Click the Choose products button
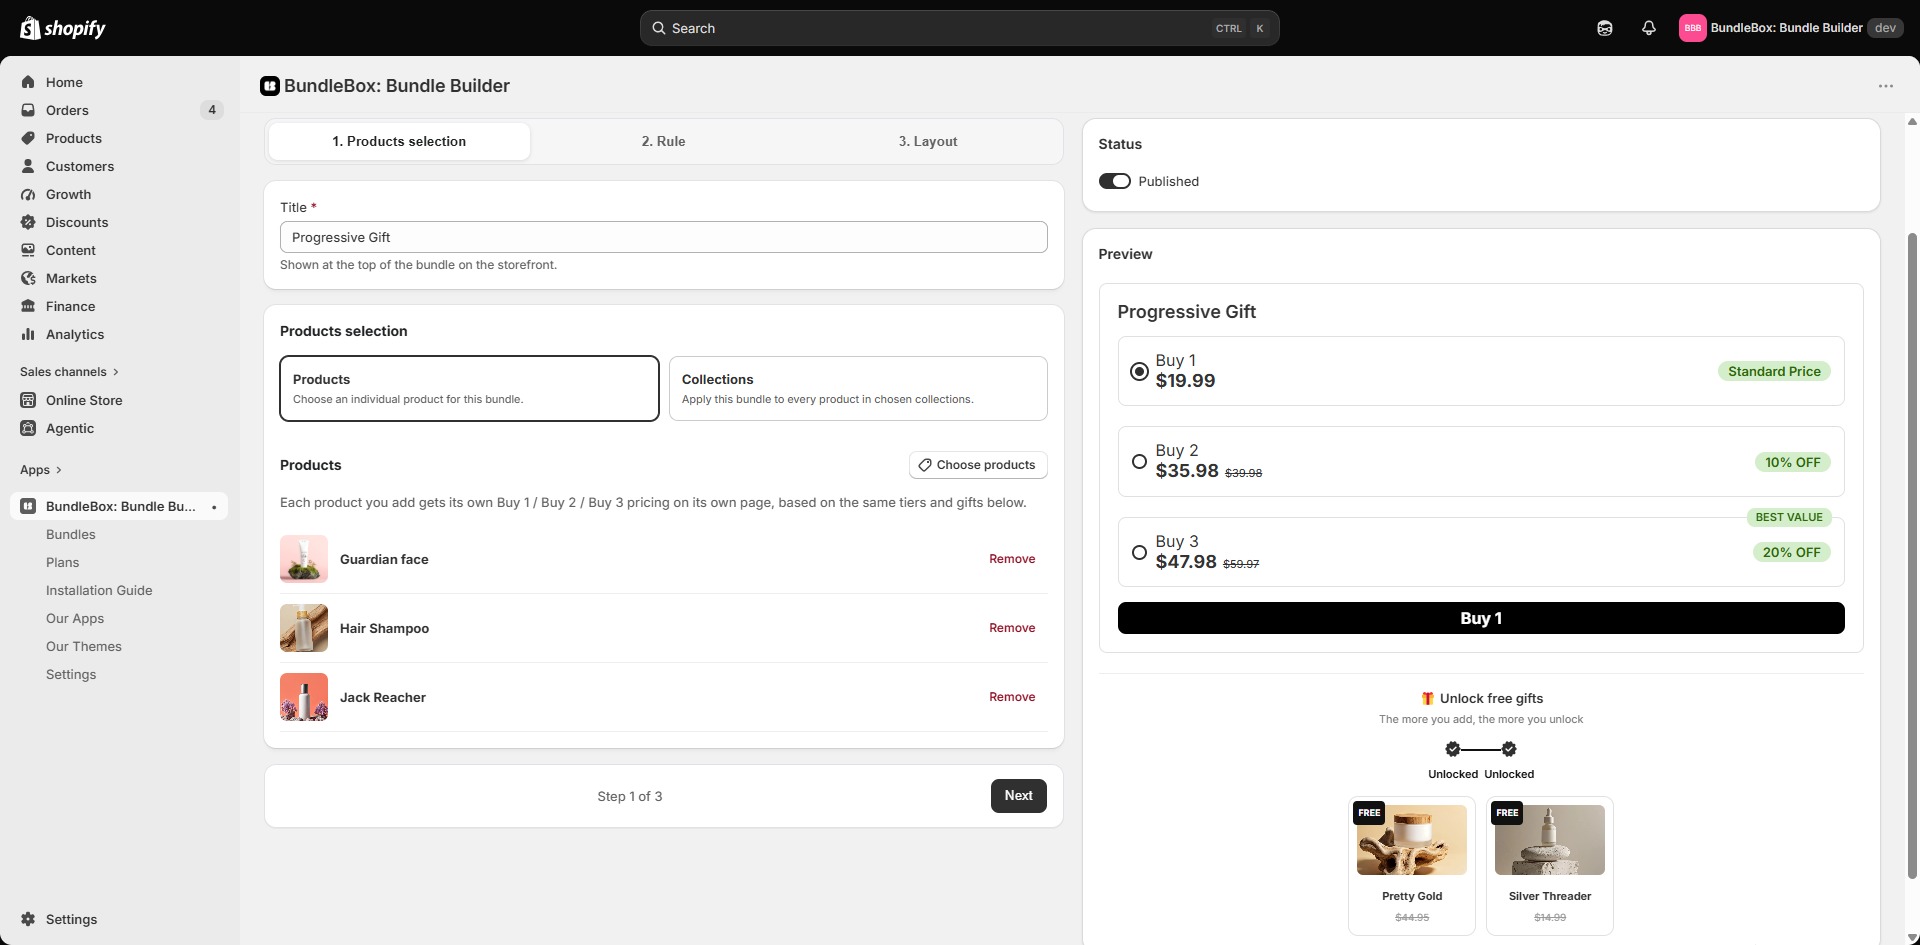The height and width of the screenshot is (945, 1920). coord(978,465)
